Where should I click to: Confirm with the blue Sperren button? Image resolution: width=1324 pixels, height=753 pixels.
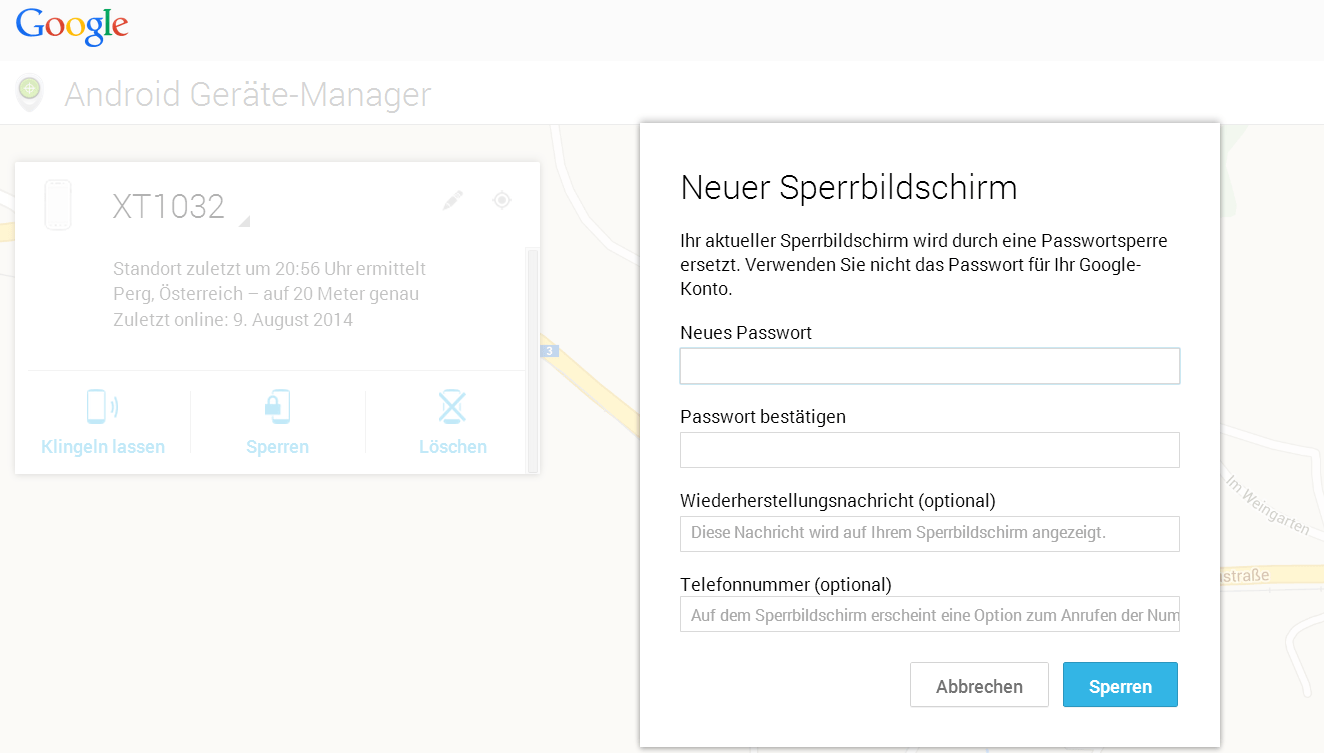click(x=1120, y=685)
